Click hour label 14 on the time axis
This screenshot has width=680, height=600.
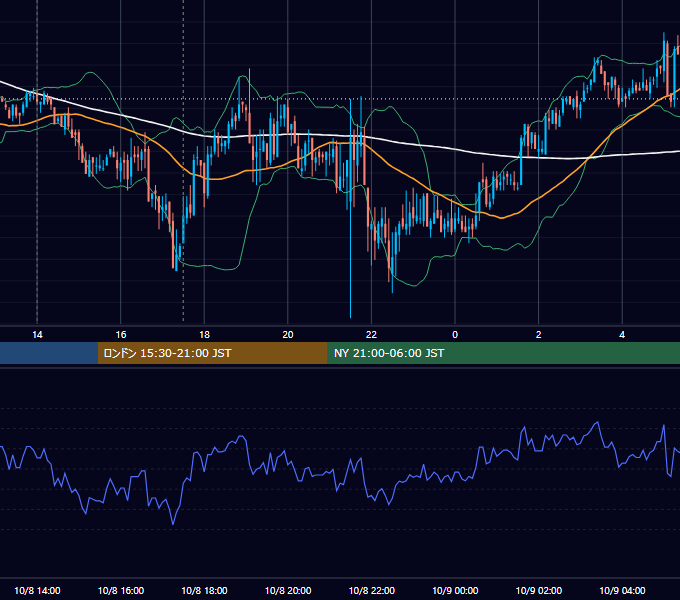pyautogui.click(x=37, y=335)
